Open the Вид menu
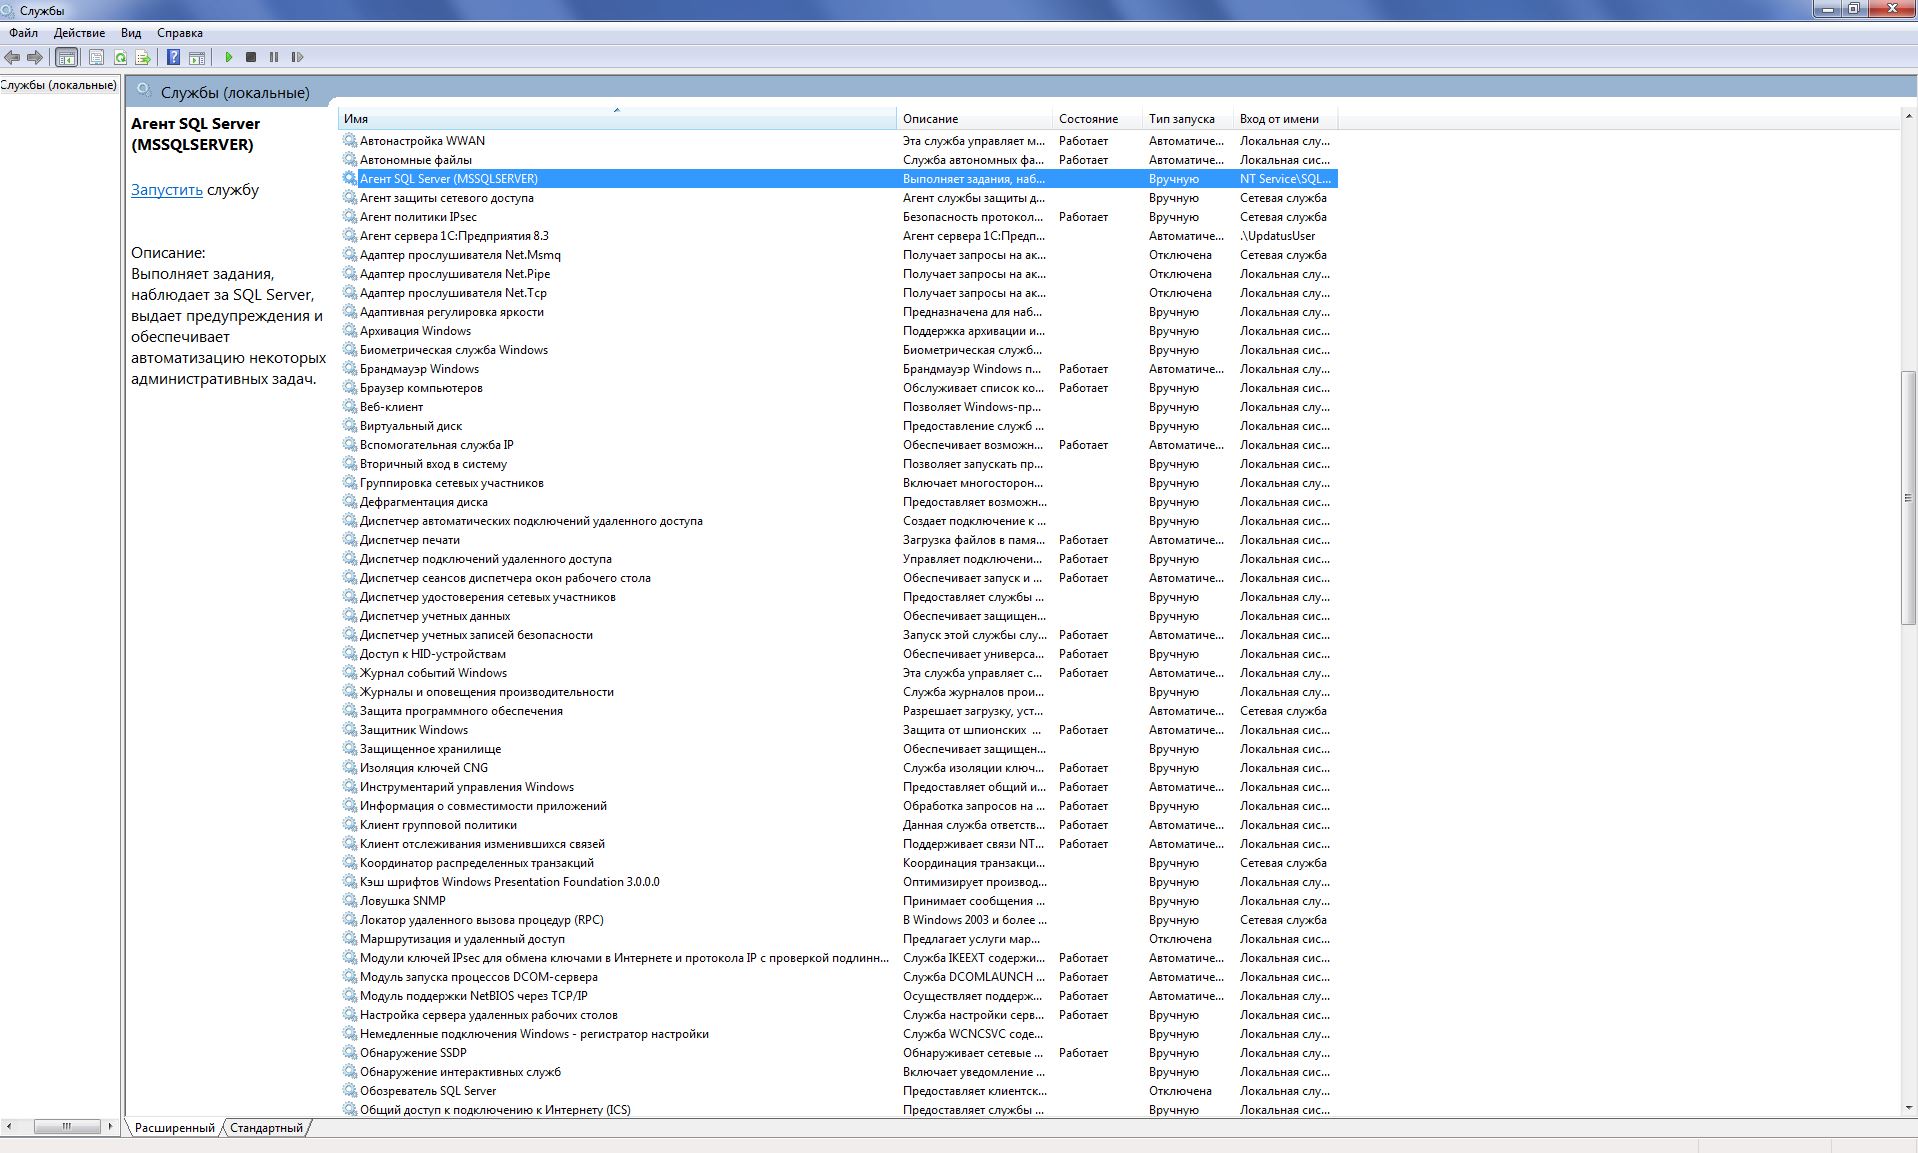 click(x=131, y=33)
